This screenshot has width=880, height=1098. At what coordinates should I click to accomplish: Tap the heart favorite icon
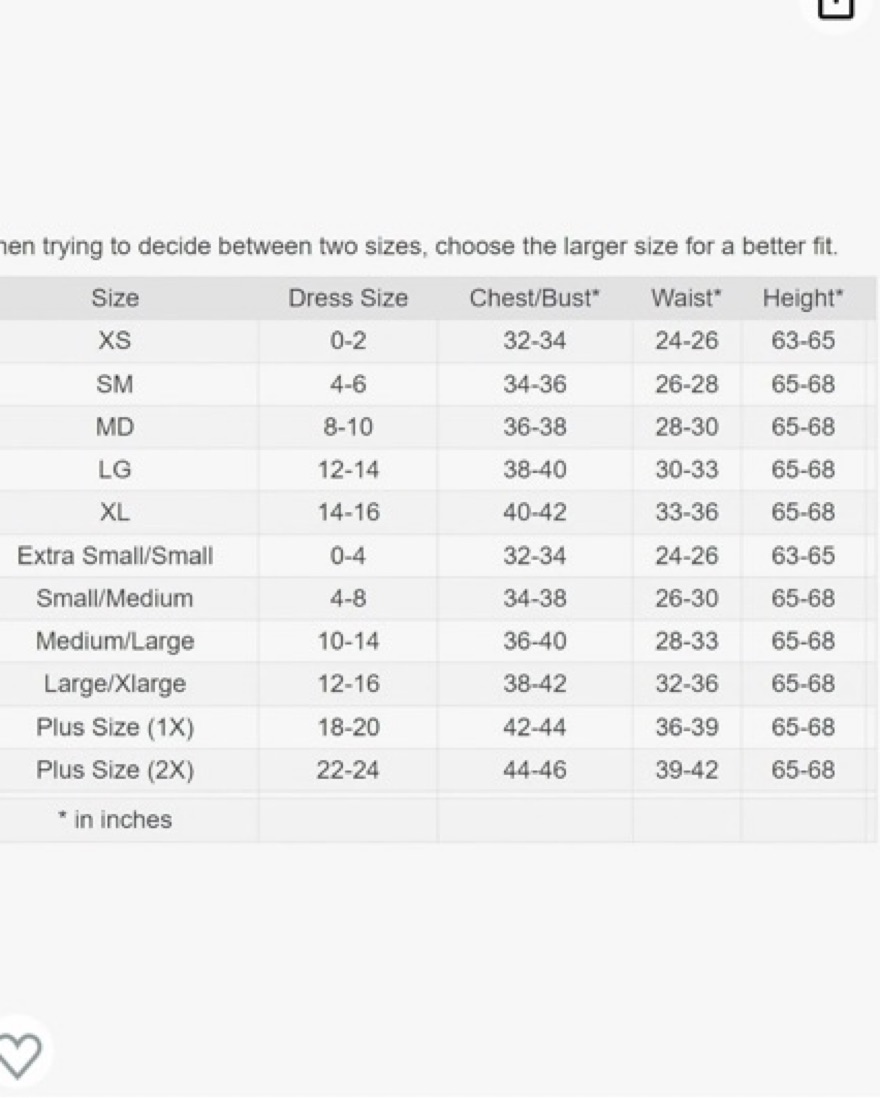pos(20,1055)
